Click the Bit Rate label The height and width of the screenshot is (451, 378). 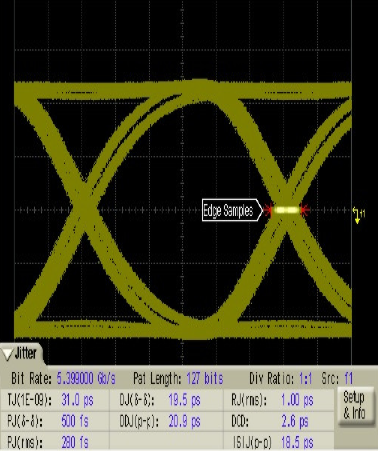click(x=31, y=378)
